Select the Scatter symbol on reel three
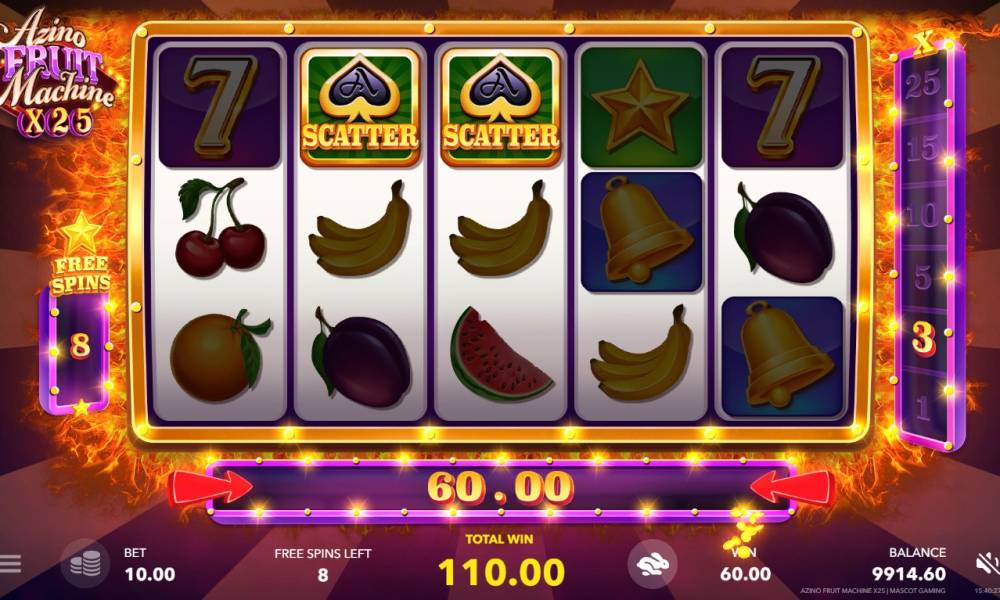The width and height of the screenshot is (1000, 600). click(x=501, y=107)
